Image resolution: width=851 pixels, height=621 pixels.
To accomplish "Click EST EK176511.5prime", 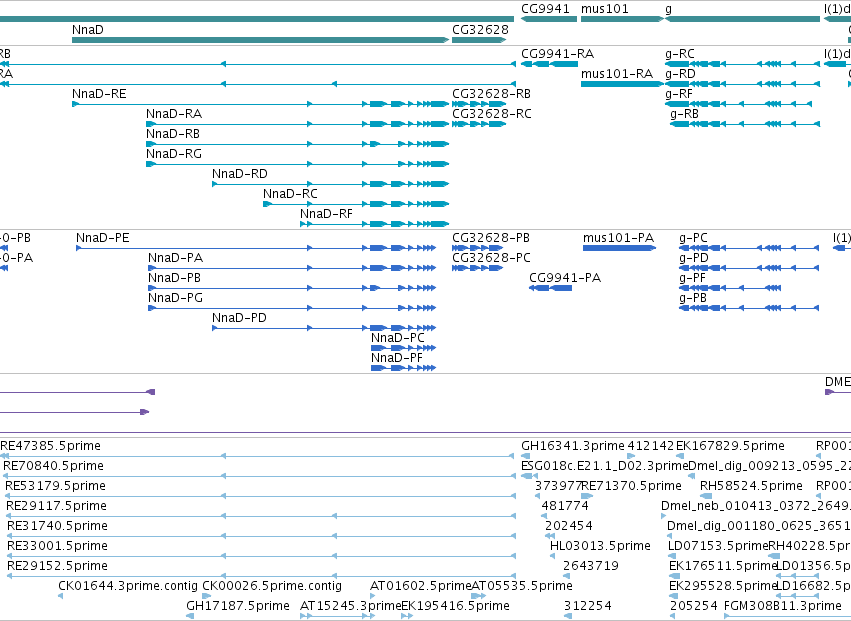I will click(x=675, y=576).
